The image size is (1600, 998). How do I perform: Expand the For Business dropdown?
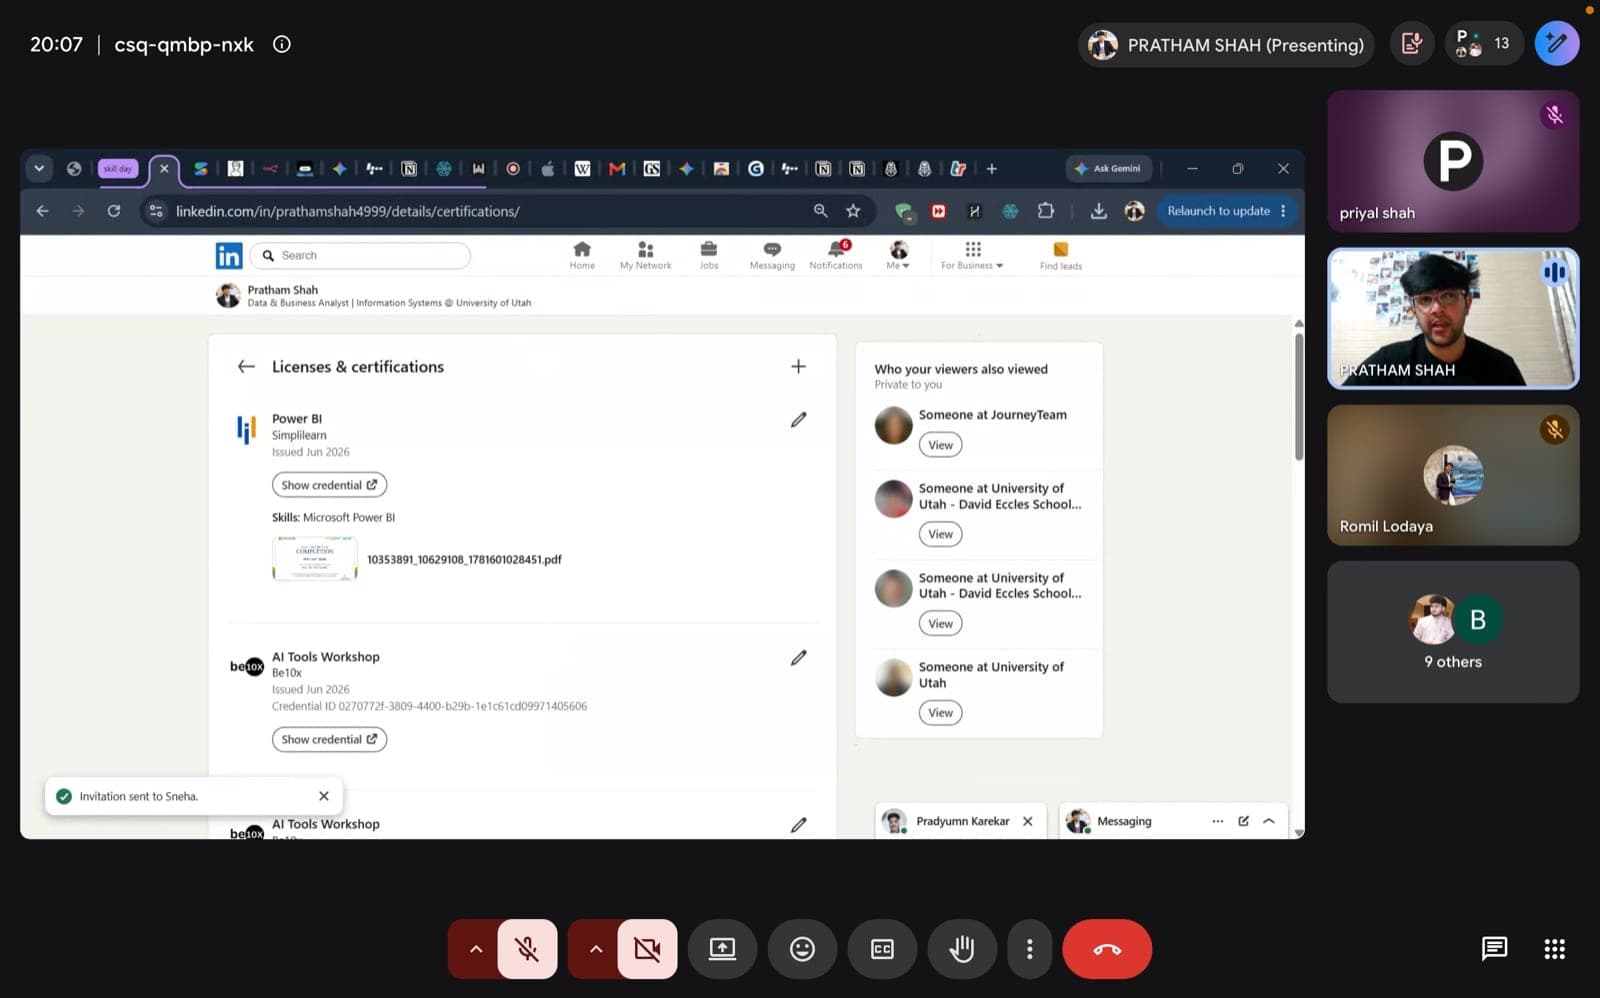tap(972, 255)
